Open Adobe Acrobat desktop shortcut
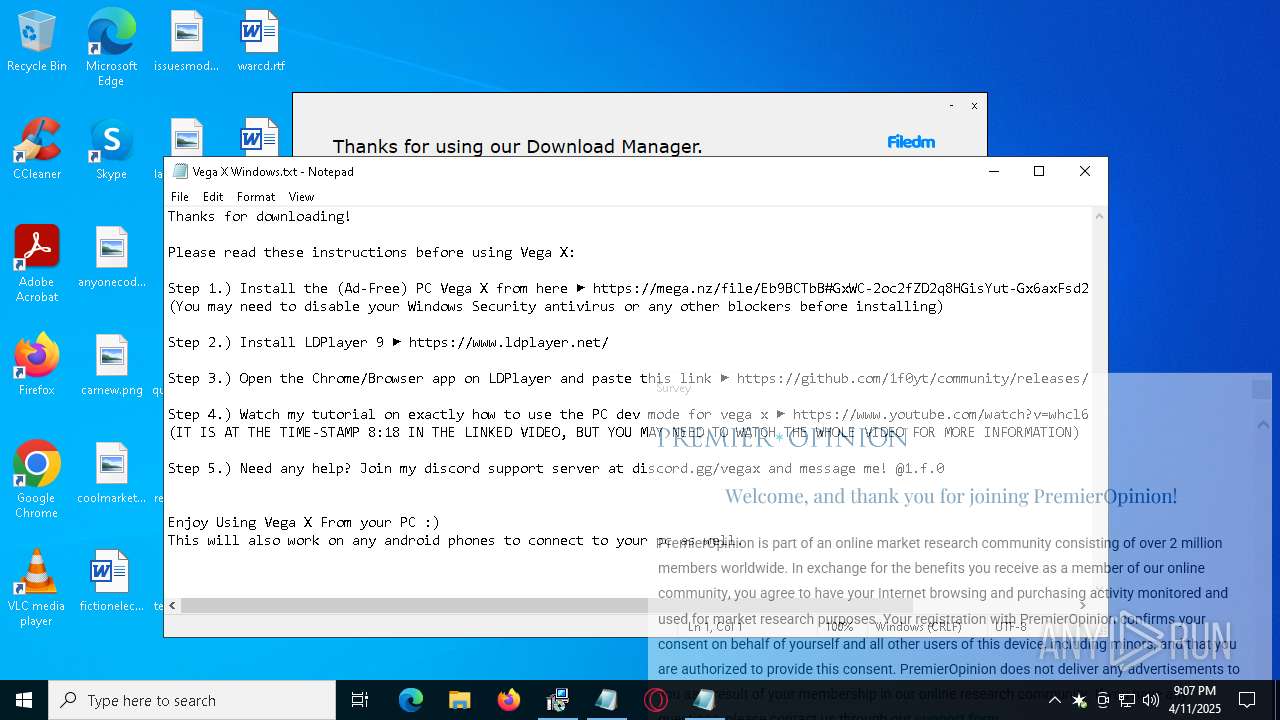1280x720 pixels. pos(37,264)
